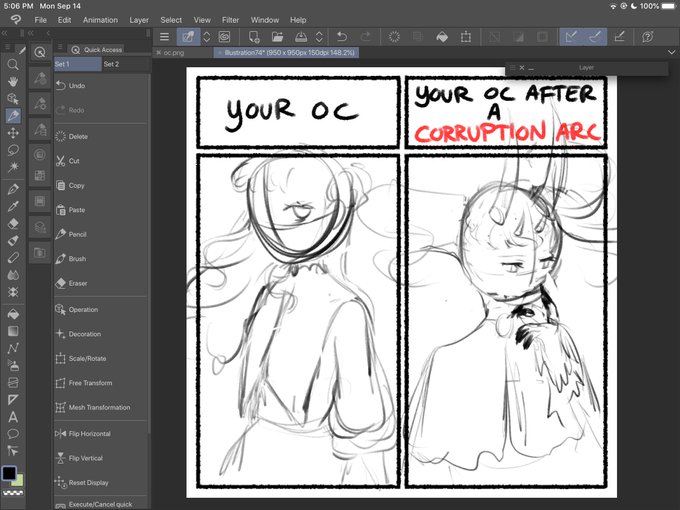
Task: Collapse sub tool dock with double chevron
Action: coord(31,33)
